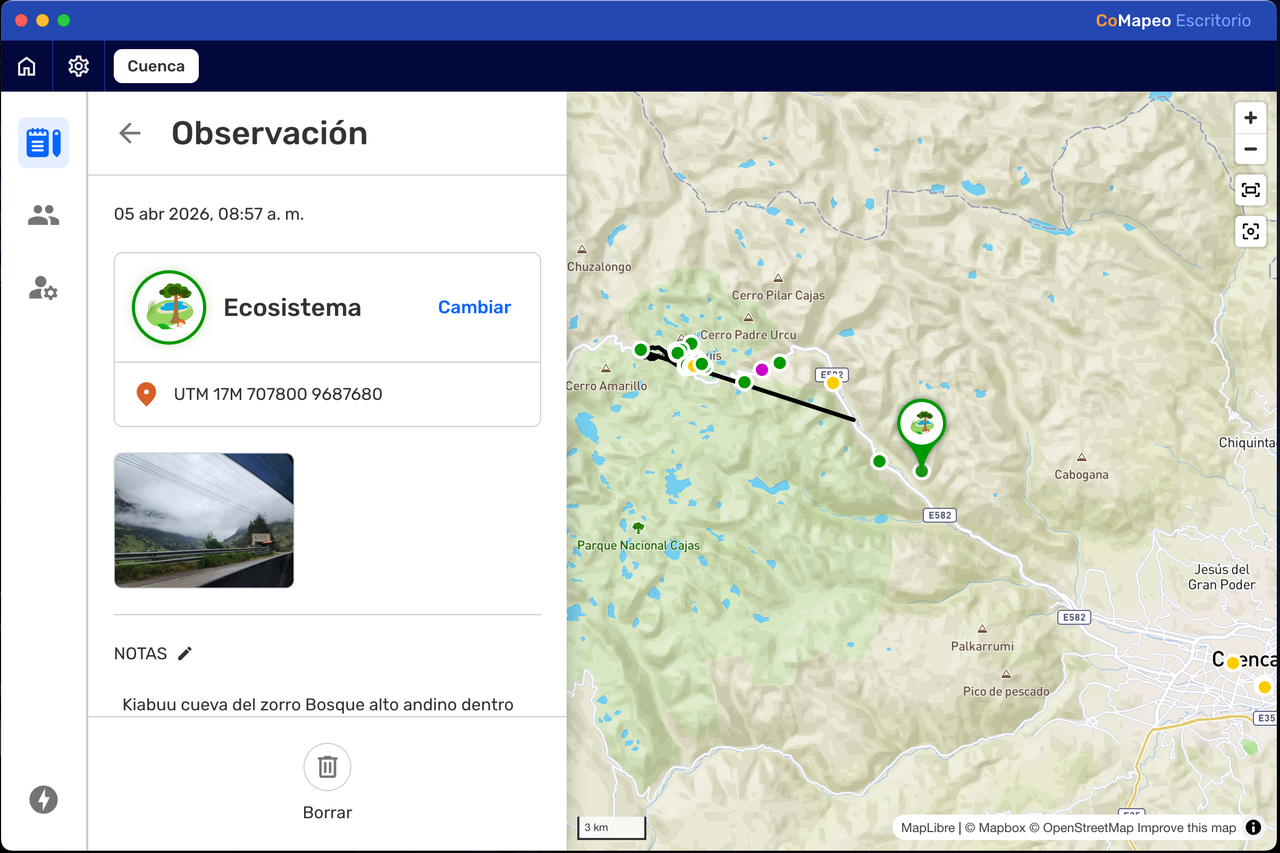Select the observations notepad sidebar icon

pos(44,142)
